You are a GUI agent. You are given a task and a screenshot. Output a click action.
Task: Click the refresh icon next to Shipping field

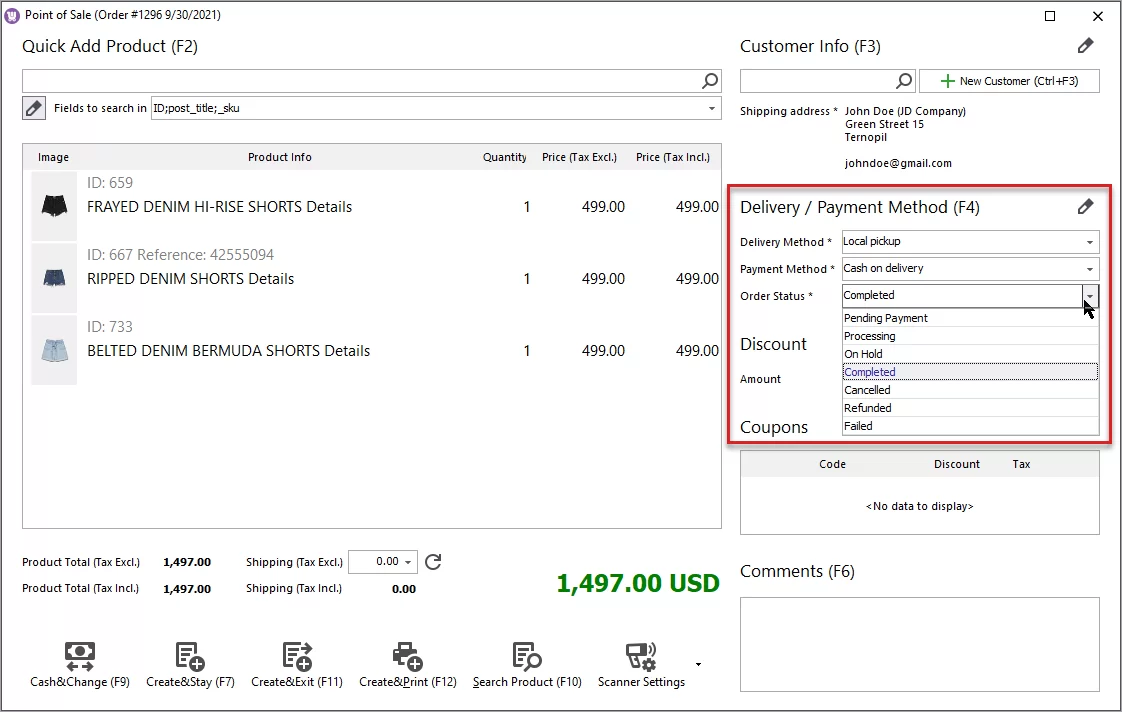point(433,562)
